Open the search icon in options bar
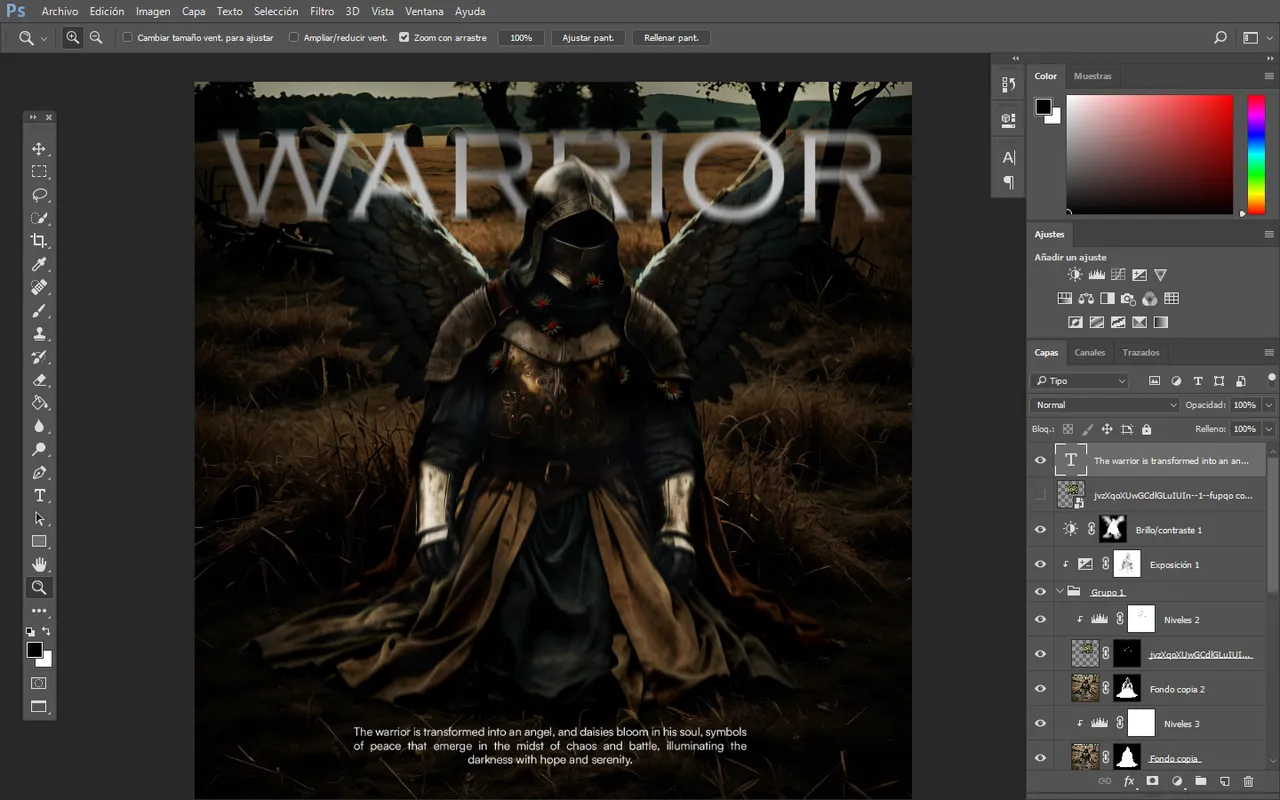Image resolution: width=1280 pixels, height=800 pixels. click(1220, 37)
